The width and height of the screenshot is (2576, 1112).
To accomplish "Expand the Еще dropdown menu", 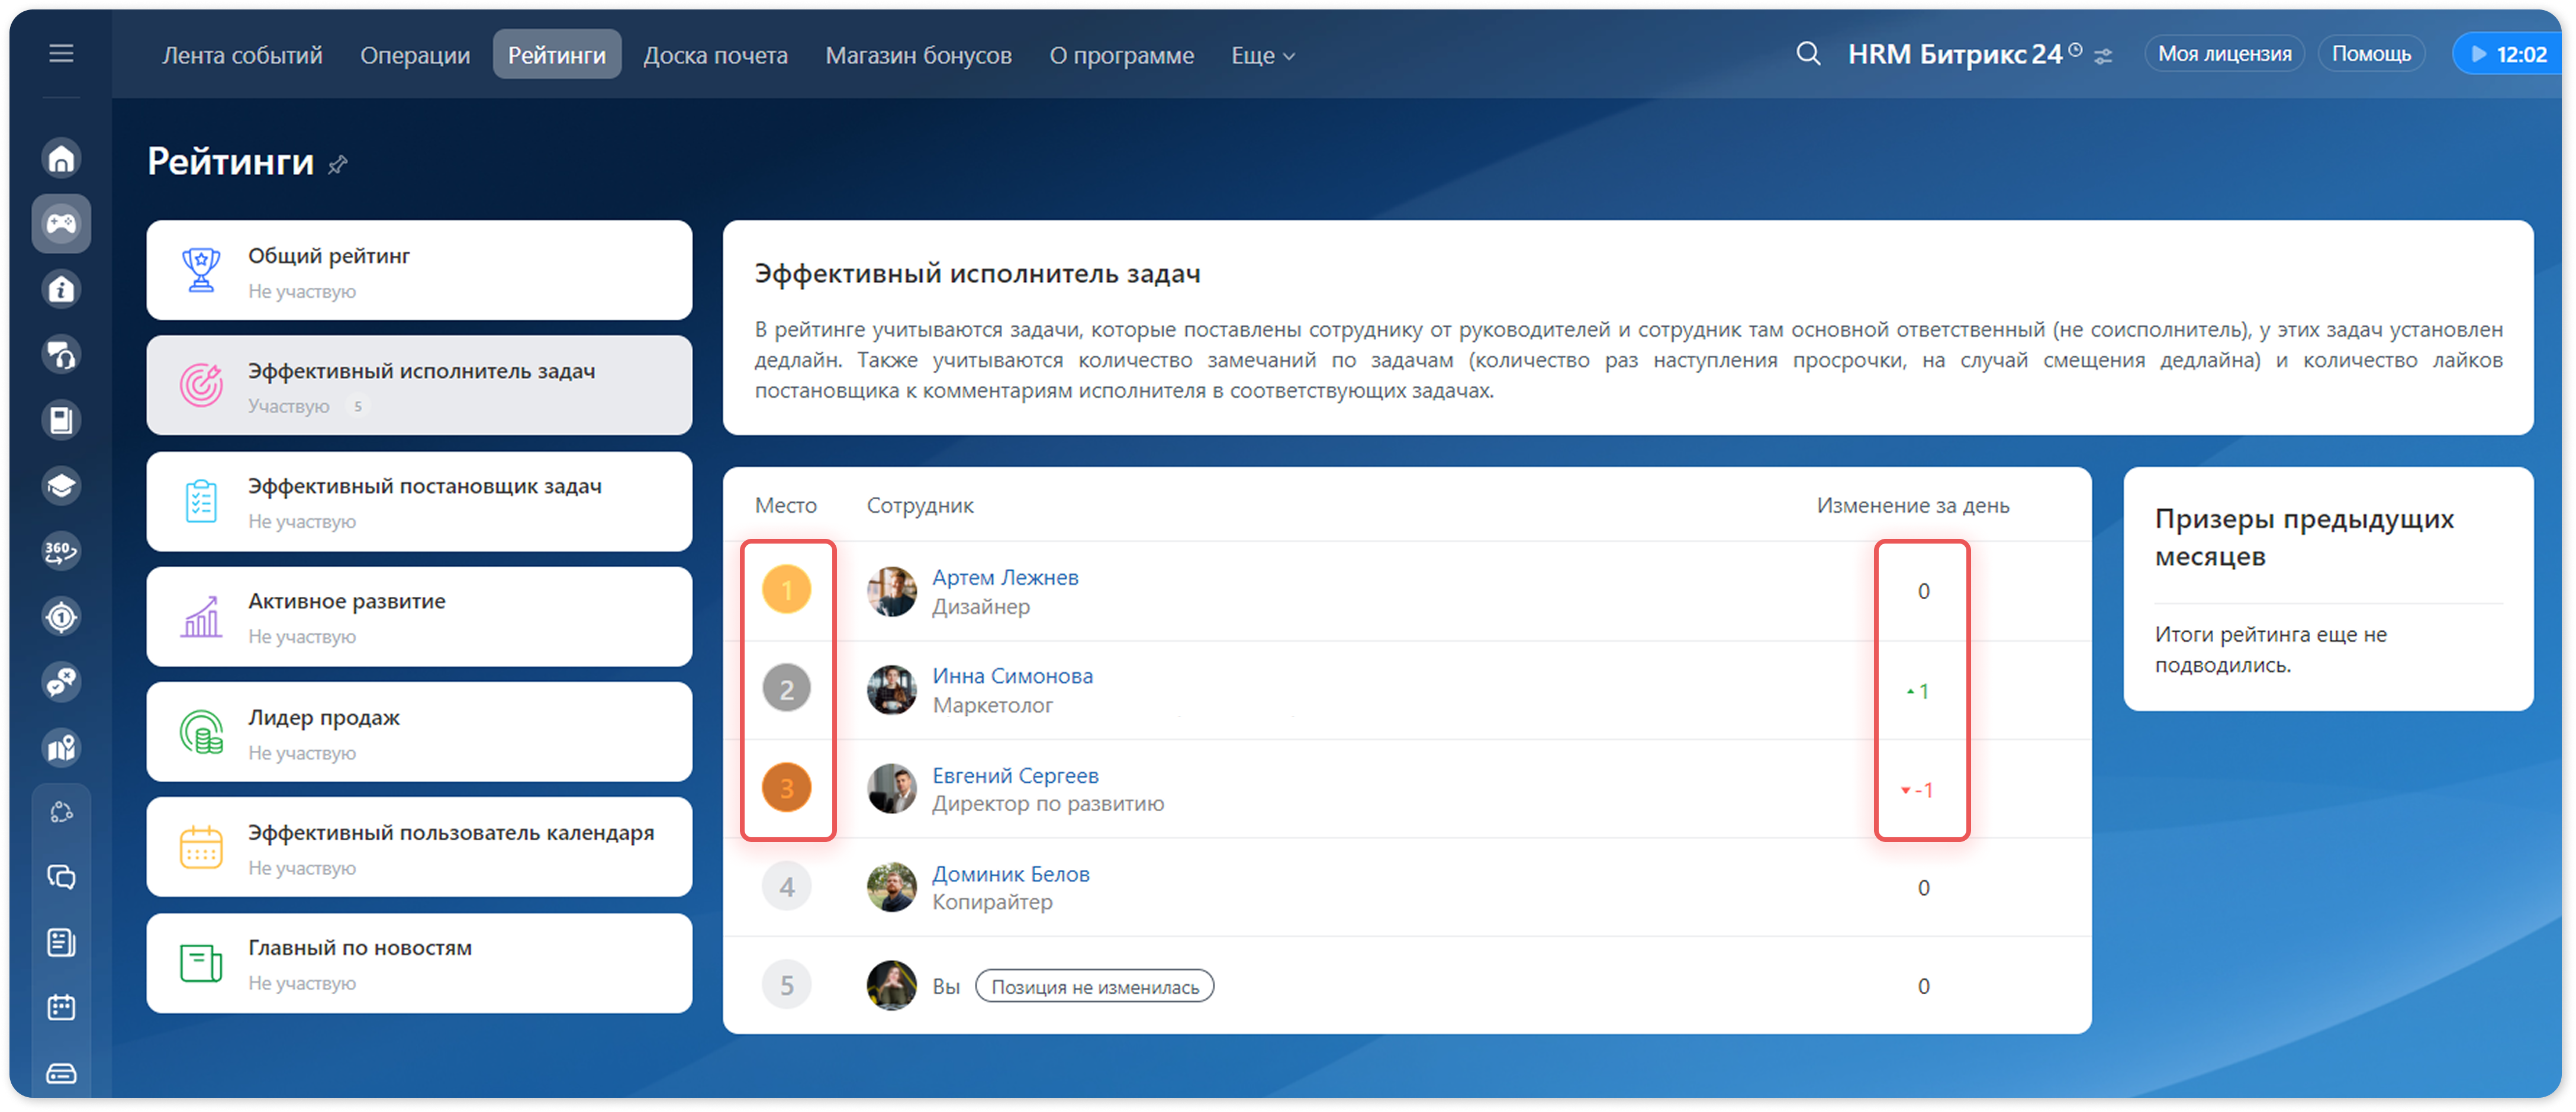I will tap(1263, 56).
